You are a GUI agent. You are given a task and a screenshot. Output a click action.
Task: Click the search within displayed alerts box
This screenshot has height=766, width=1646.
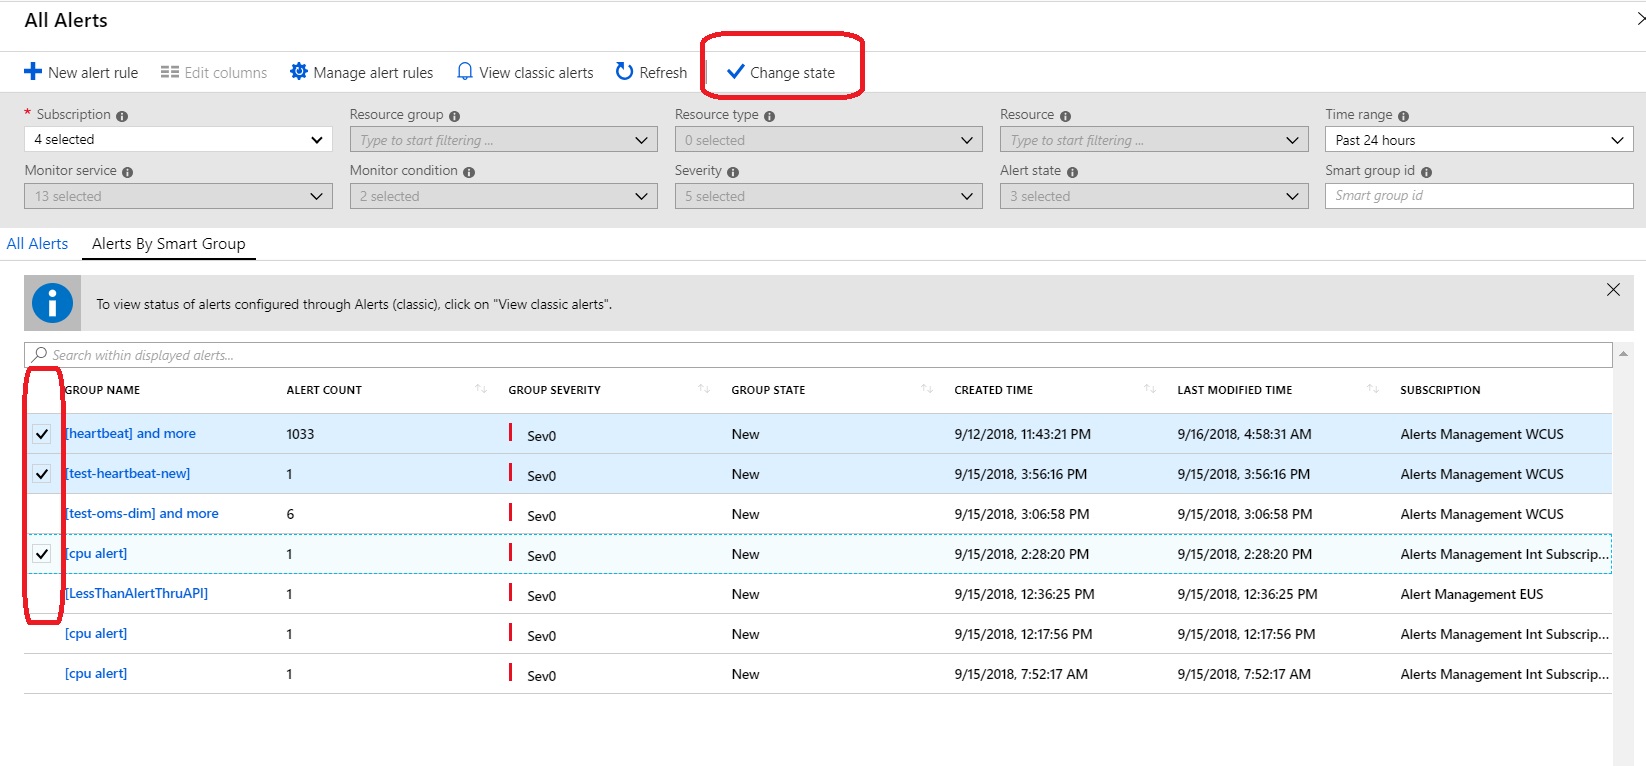(818, 355)
